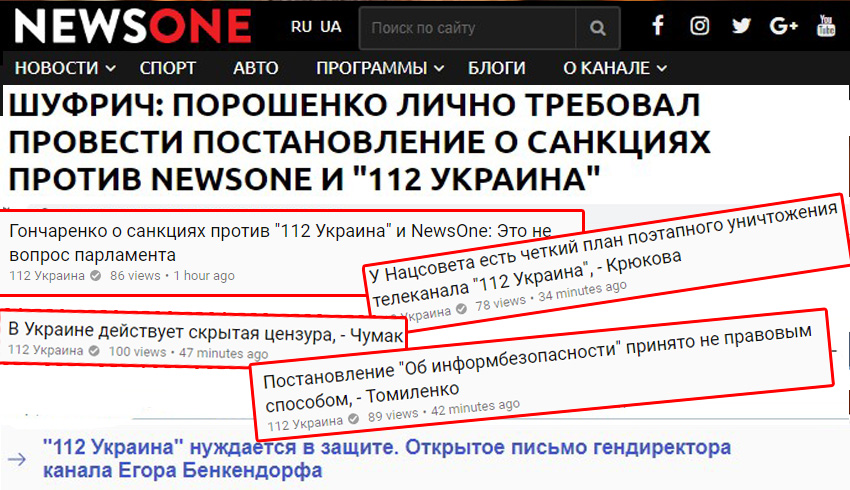Click arrow icon beside open letter link
Image resolution: width=850 pixels, height=490 pixels.
pos(17,459)
